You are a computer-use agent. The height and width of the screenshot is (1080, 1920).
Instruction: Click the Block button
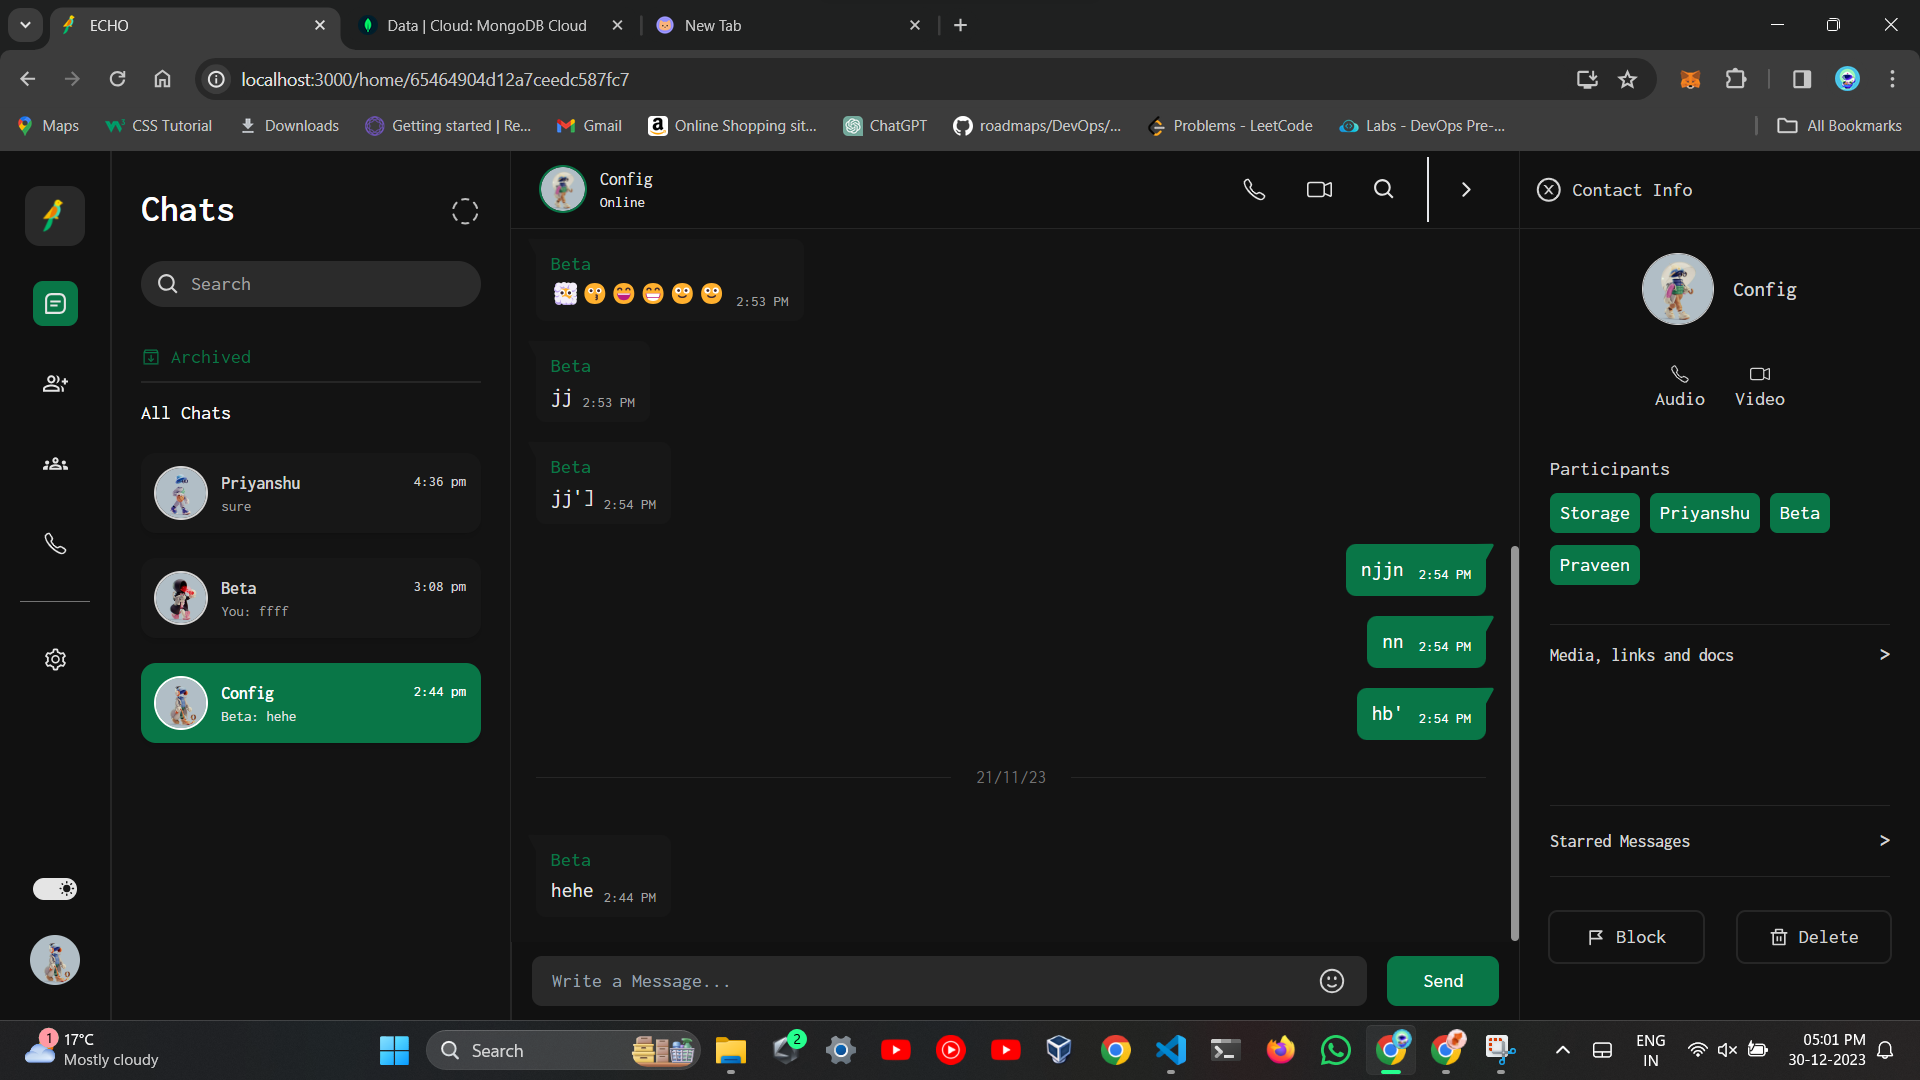point(1626,937)
